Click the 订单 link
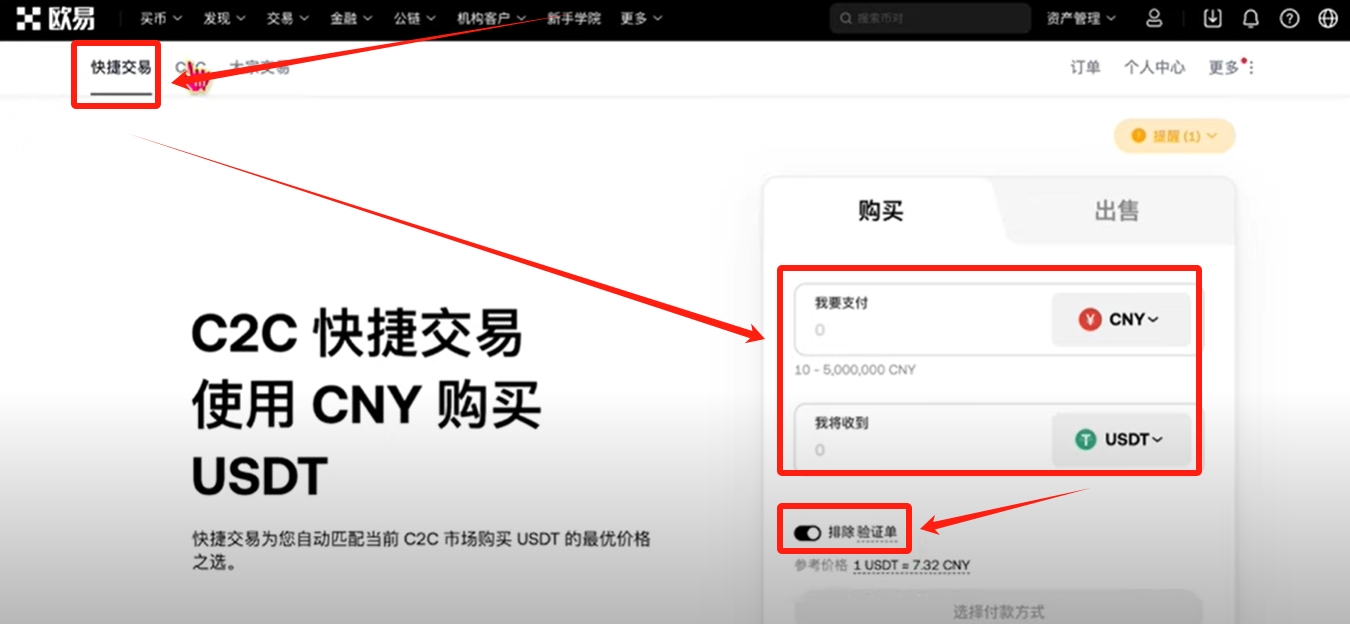The height and width of the screenshot is (624, 1350). (1085, 68)
